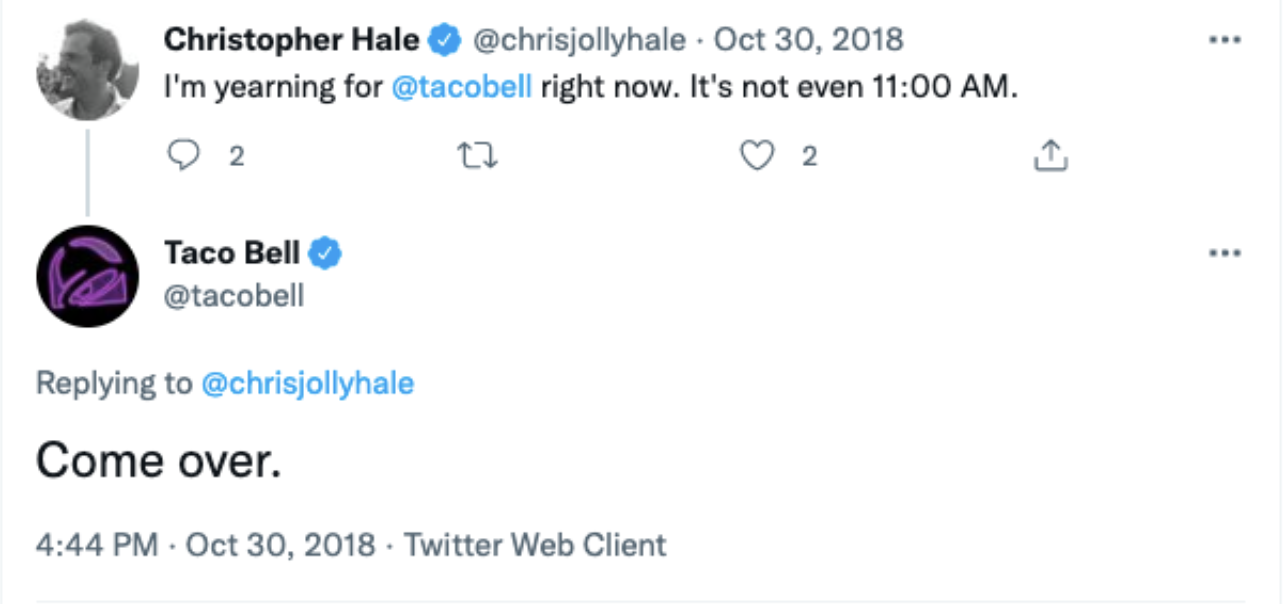Open Taco Bell's purple logo avatar
The height and width of the screenshot is (604, 1284).
pos(86,277)
